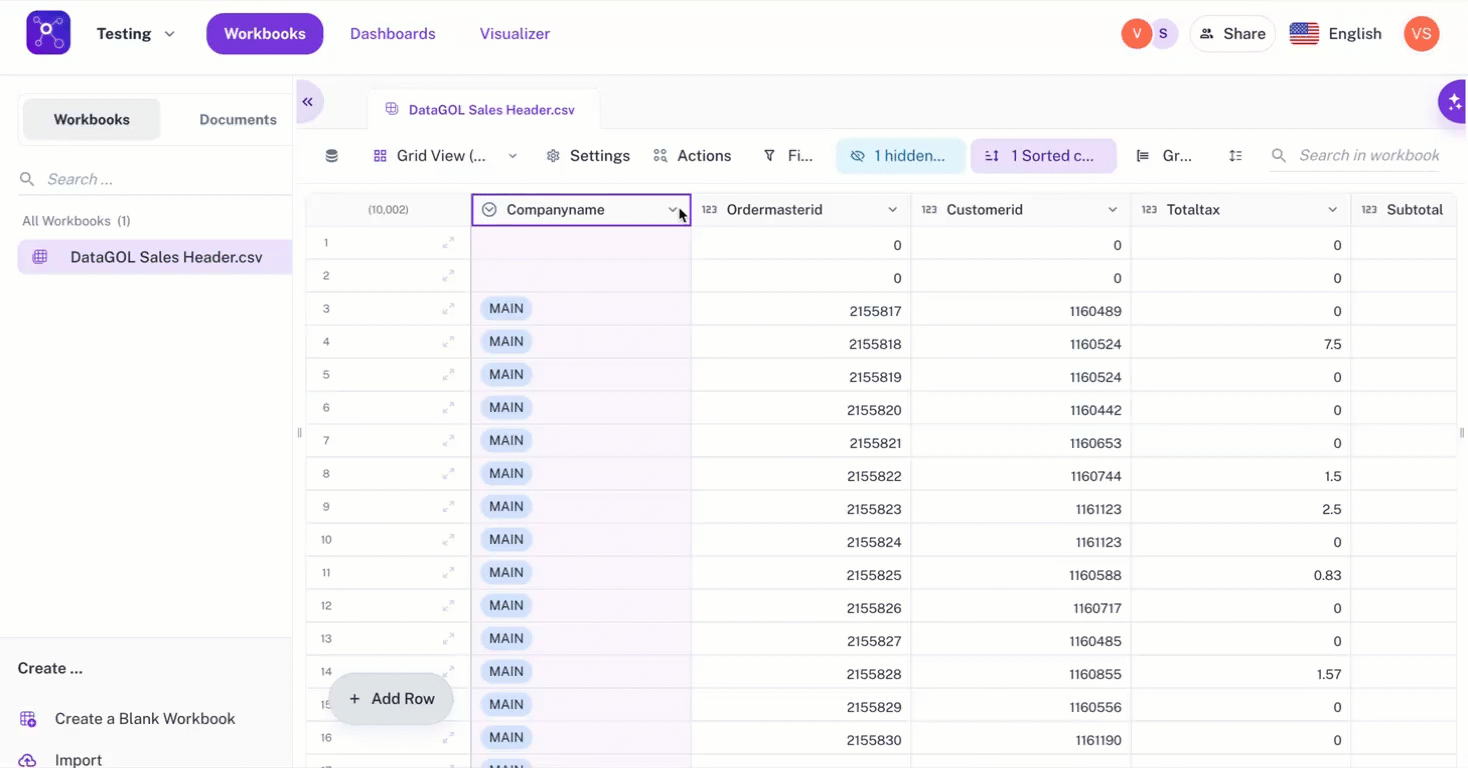1468x768 pixels.
Task: Open Totaltax column dropdown arrow
Action: pos(1333,210)
